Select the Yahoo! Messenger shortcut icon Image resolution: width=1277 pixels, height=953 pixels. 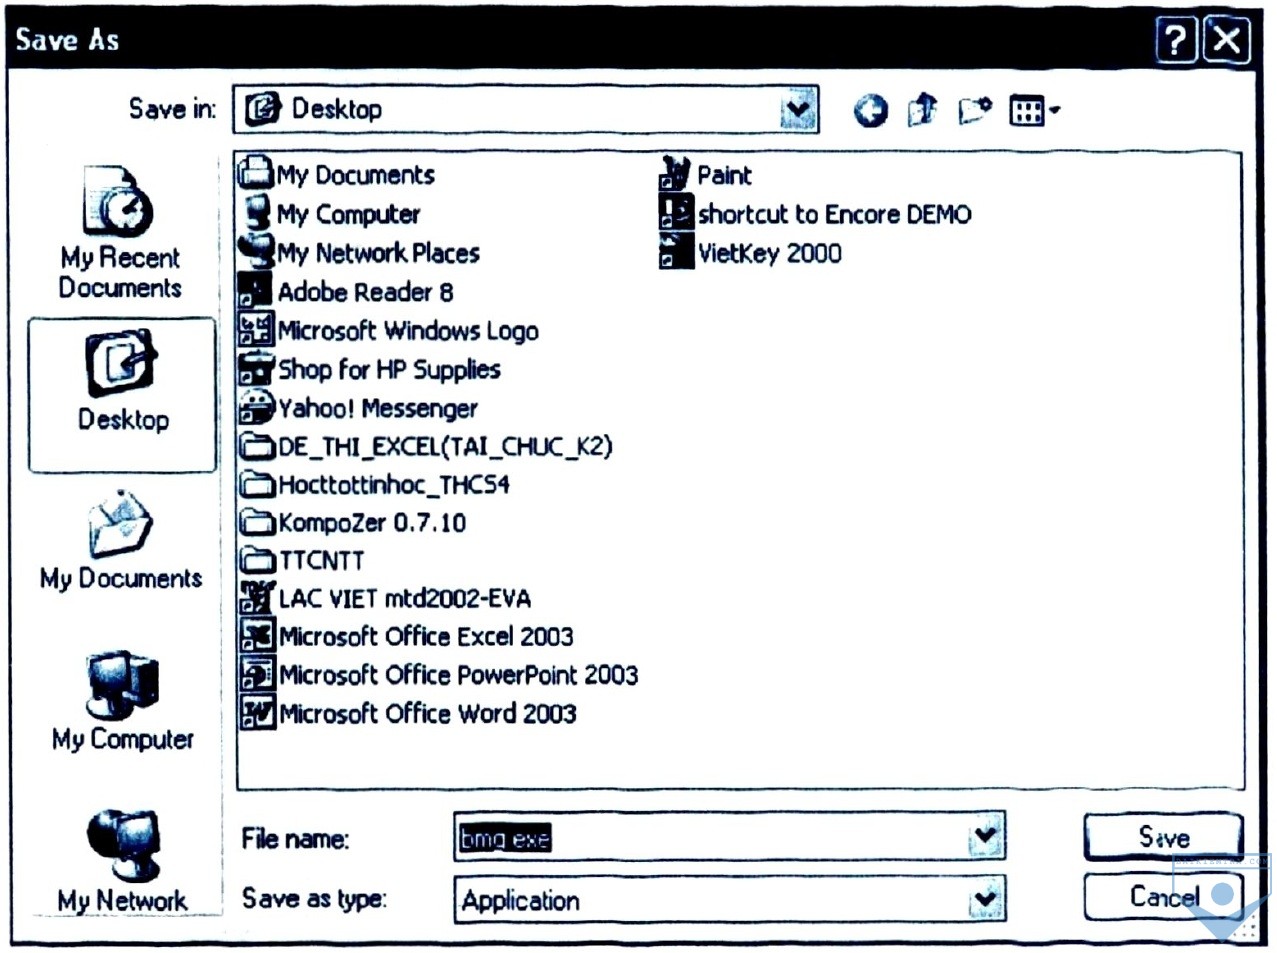click(256, 407)
